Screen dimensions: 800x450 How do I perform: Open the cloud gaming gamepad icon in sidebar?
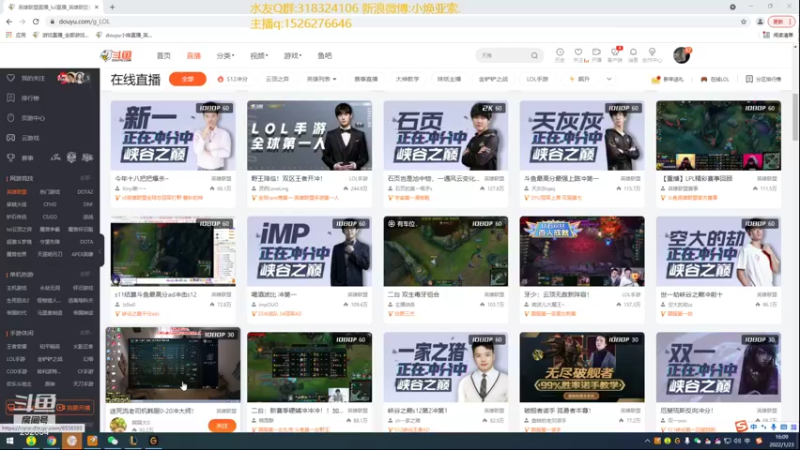tap(11, 138)
